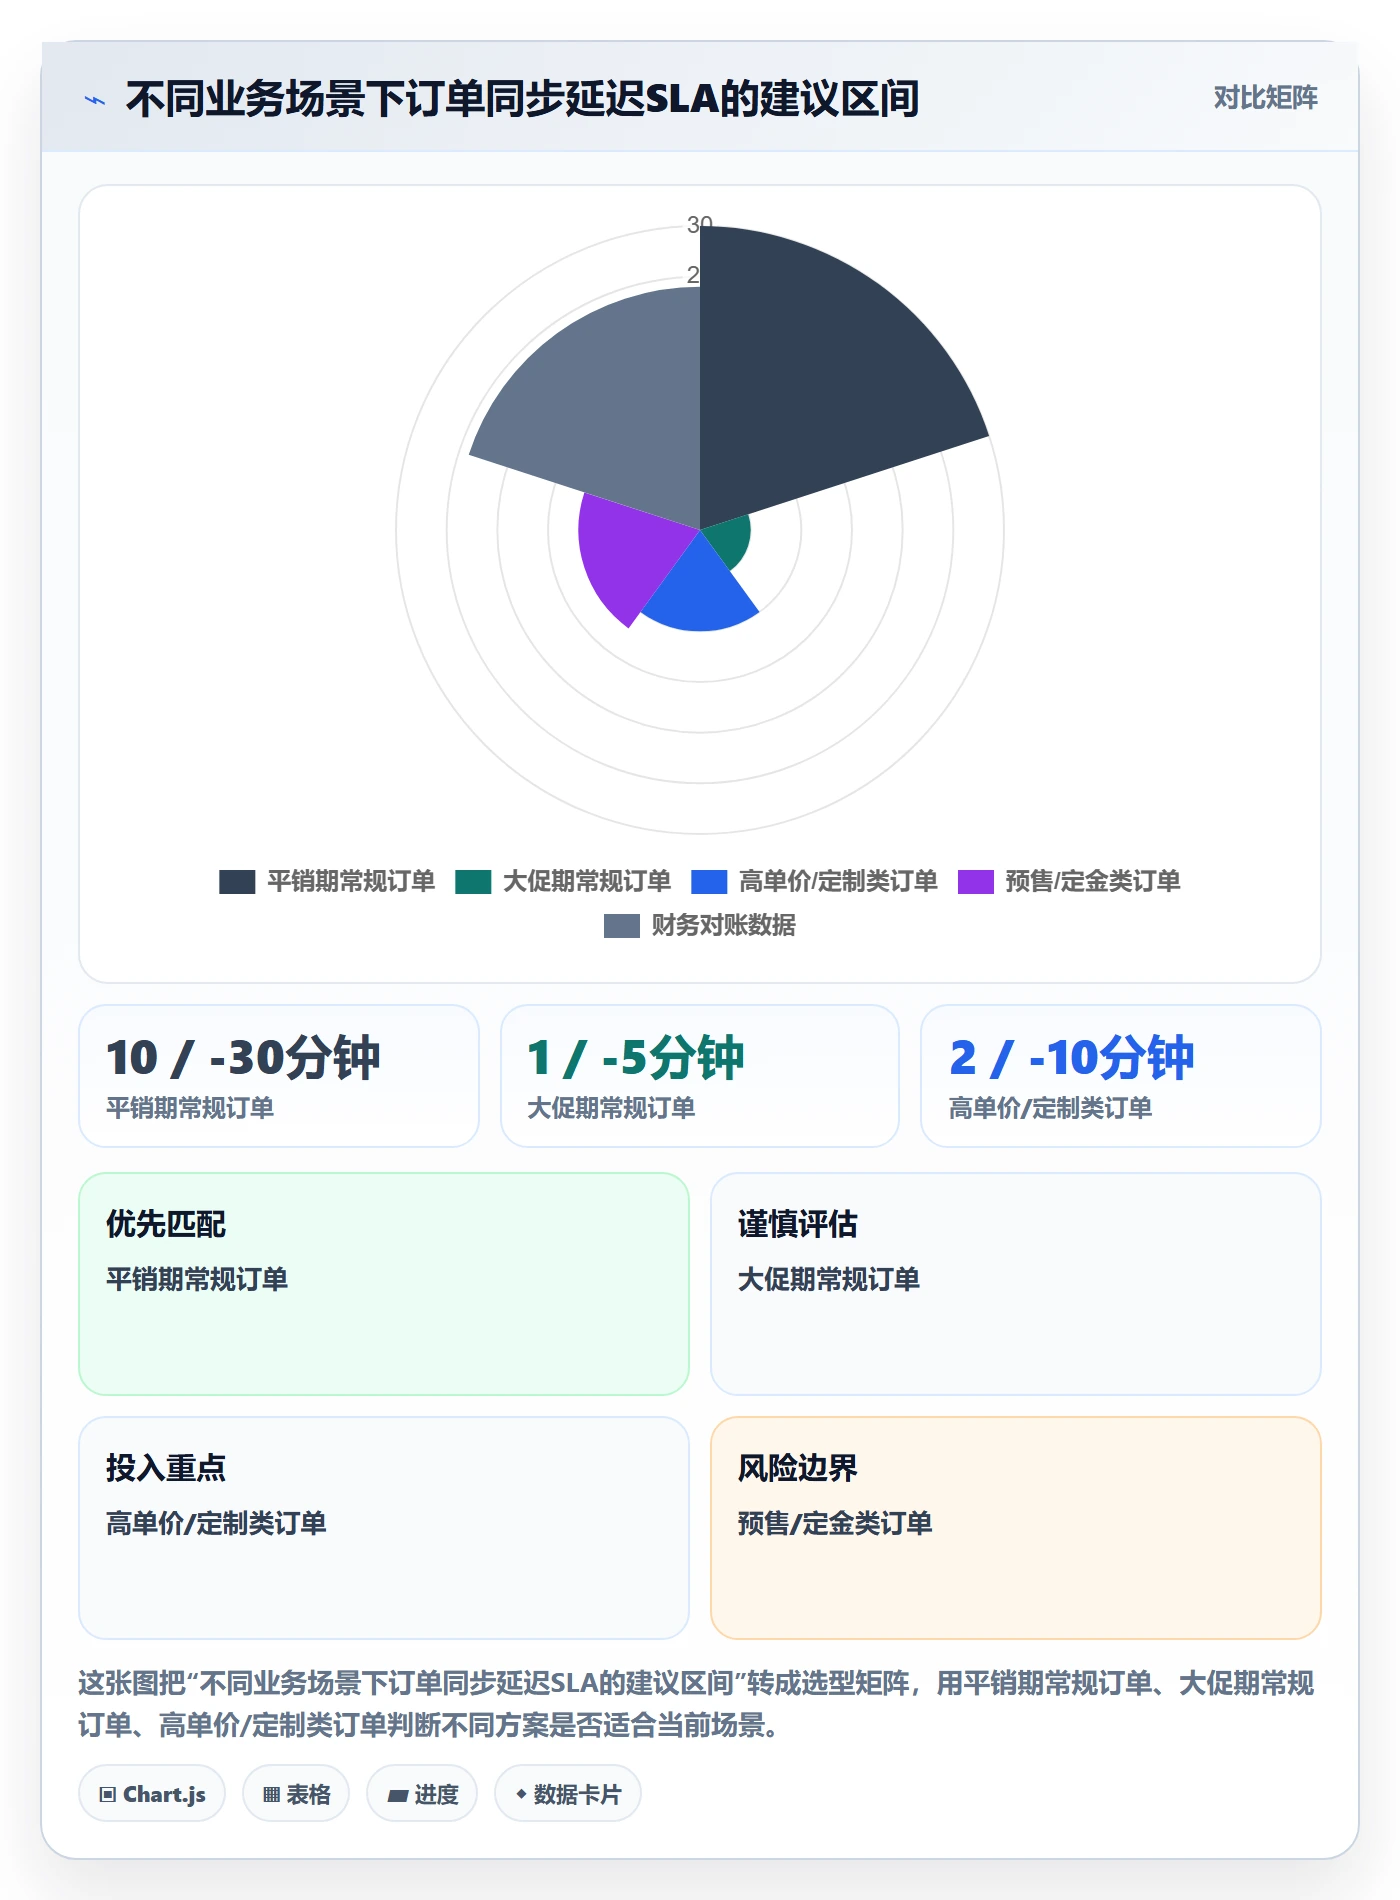
Task: Click 大促期常规订单 text in 谨慎评估 card
Action: pyautogui.click(x=829, y=1279)
